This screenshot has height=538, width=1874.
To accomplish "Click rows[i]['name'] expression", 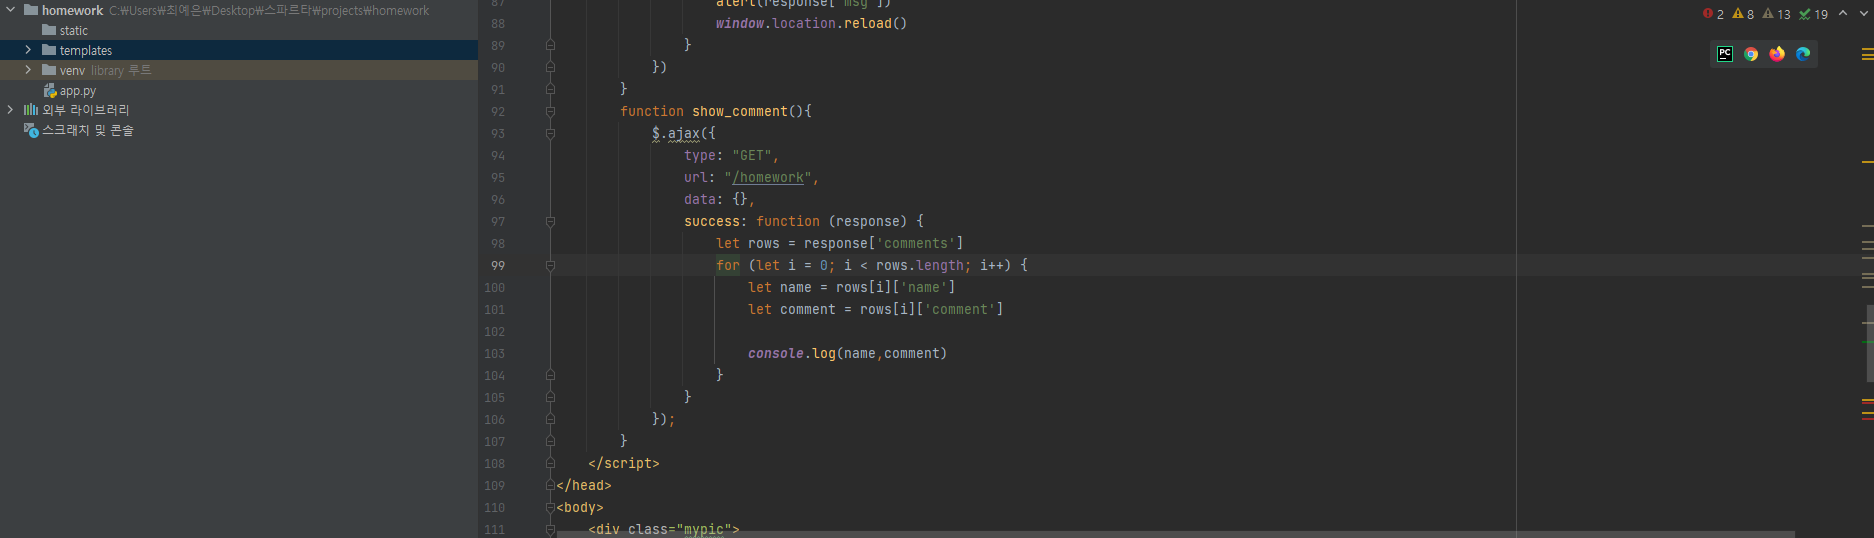I will 895,288.
